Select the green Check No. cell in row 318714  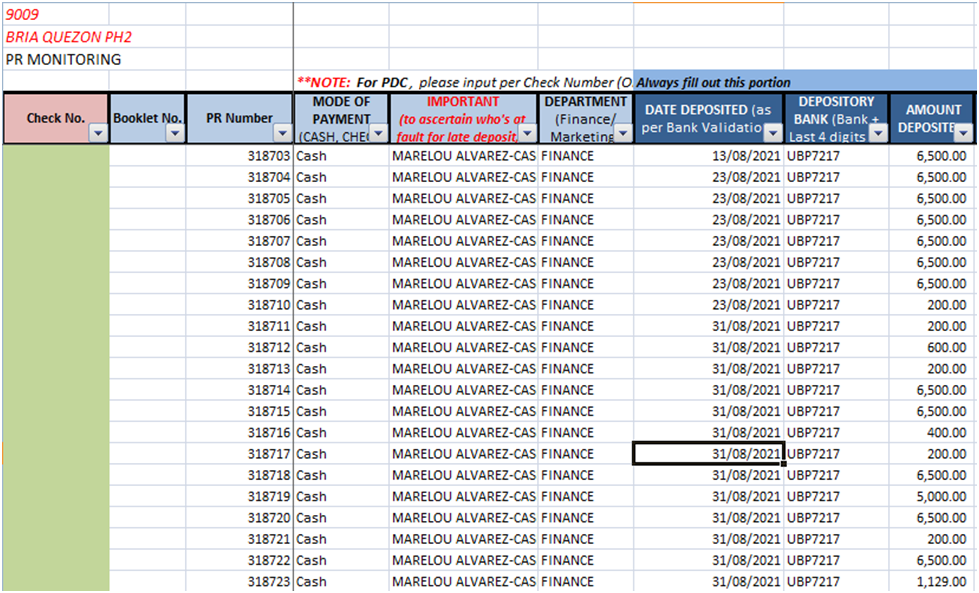pos(56,390)
